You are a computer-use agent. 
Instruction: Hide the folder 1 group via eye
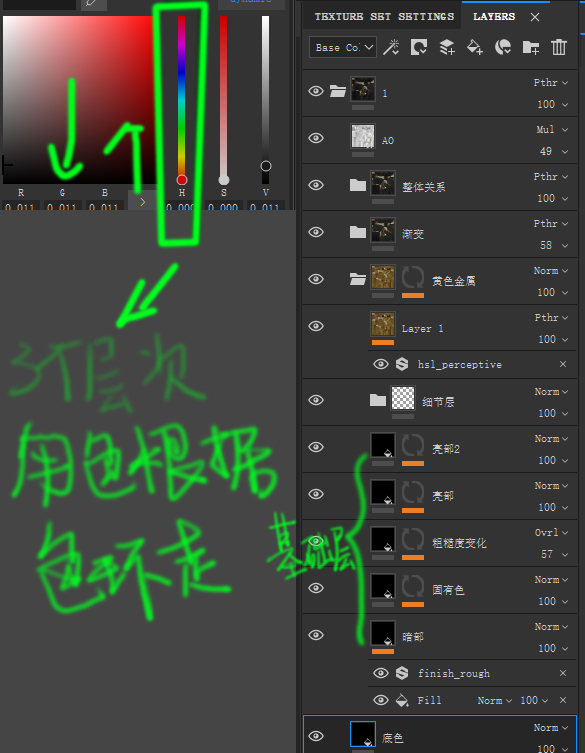[316, 91]
